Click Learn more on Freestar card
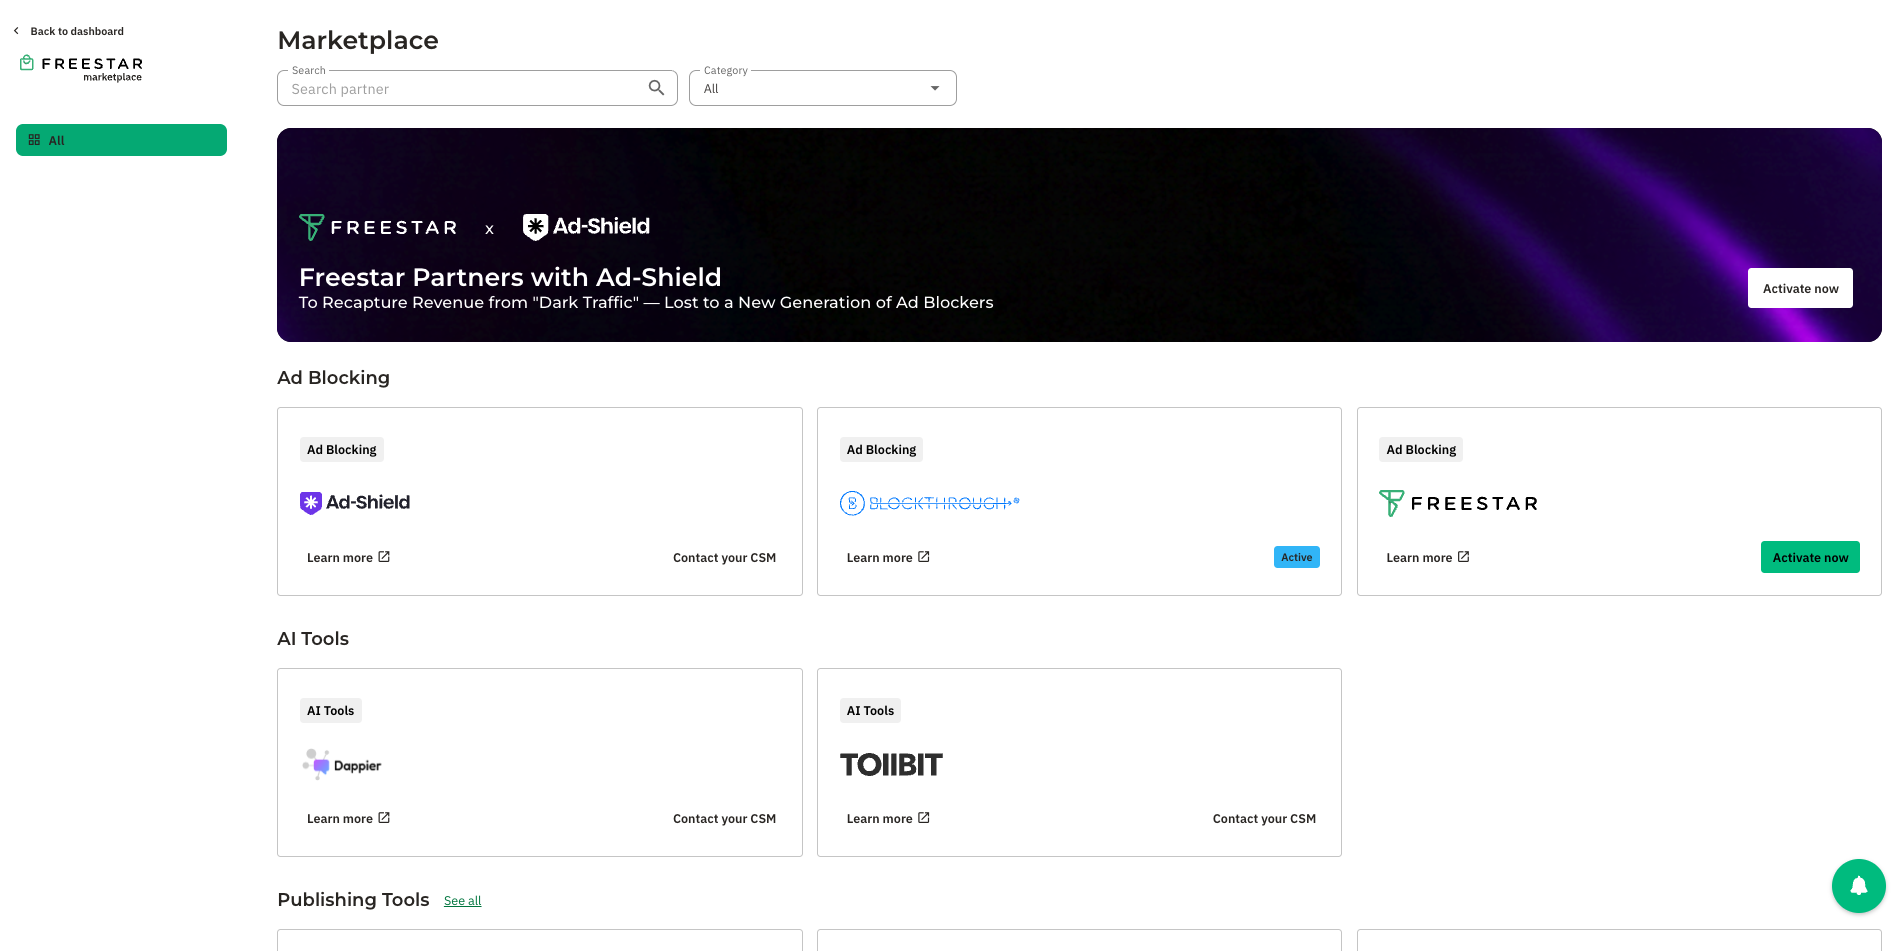Screen dimensions: 1903x951 (x=1419, y=558)
